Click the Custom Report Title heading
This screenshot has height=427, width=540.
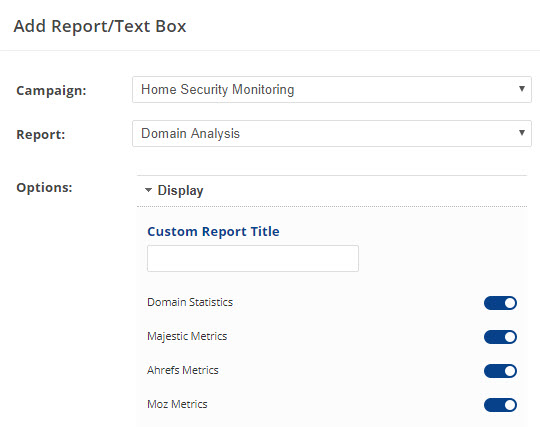(213, 231)
